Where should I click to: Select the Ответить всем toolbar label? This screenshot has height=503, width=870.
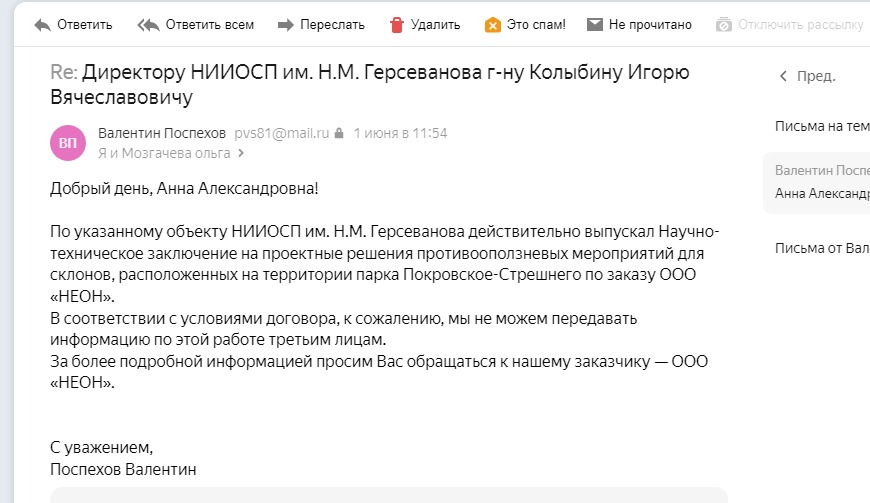[x=210, y=25]
